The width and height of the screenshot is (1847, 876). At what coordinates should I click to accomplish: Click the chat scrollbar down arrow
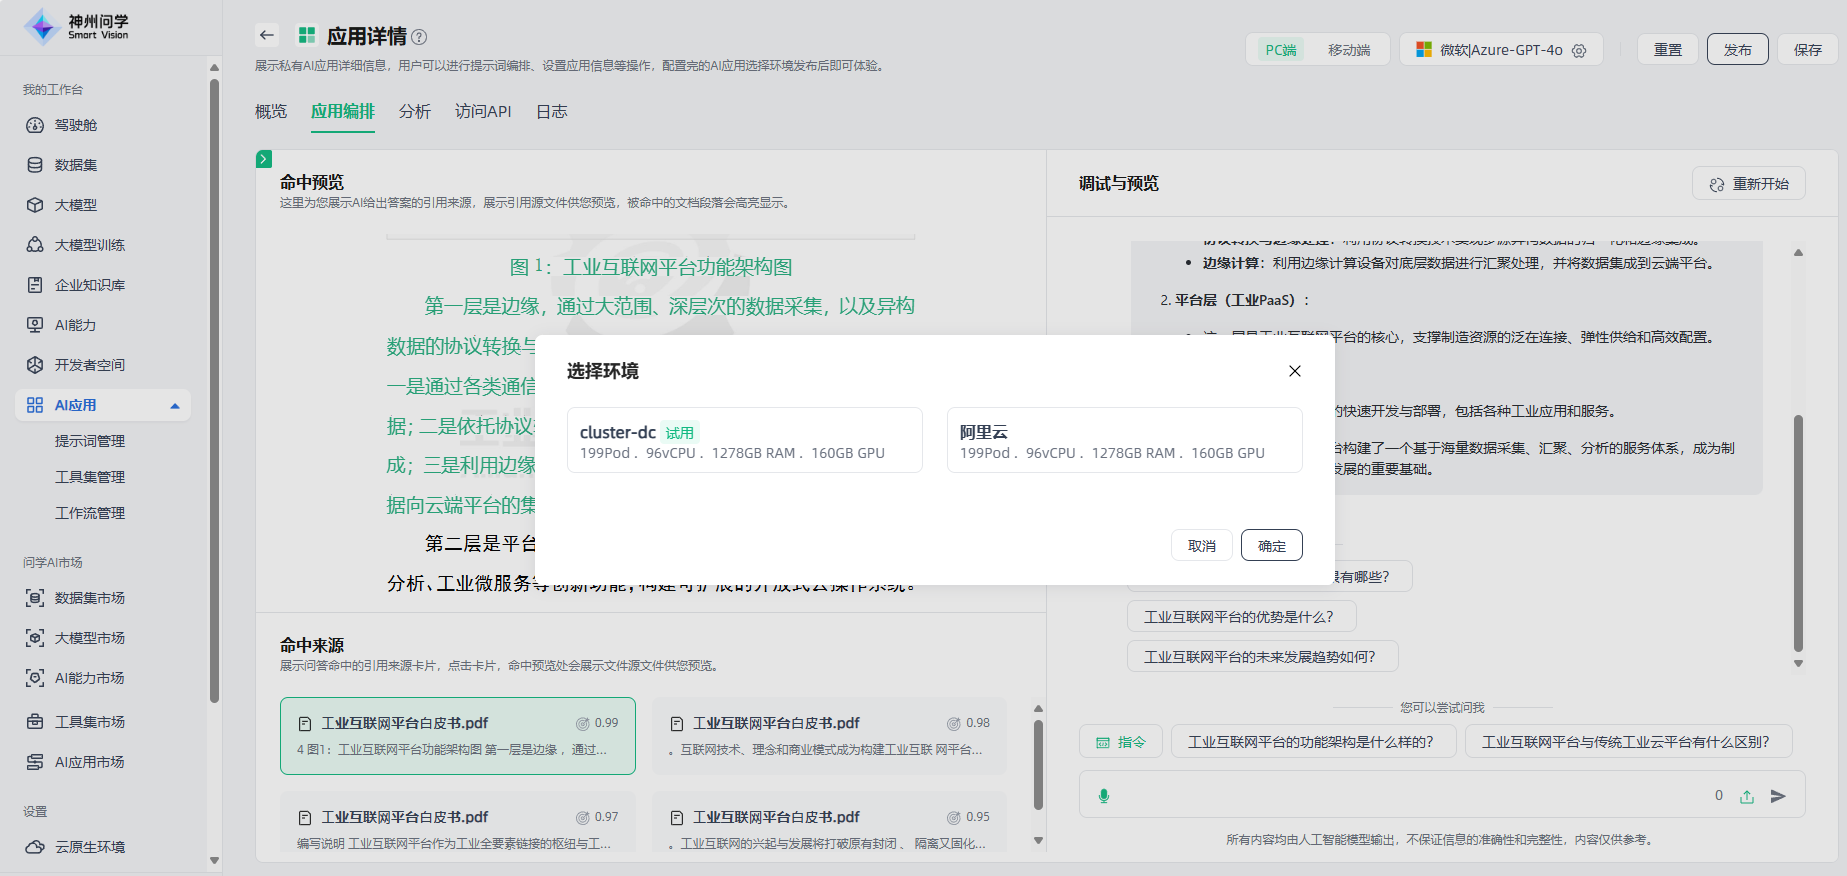(1798, 663)
